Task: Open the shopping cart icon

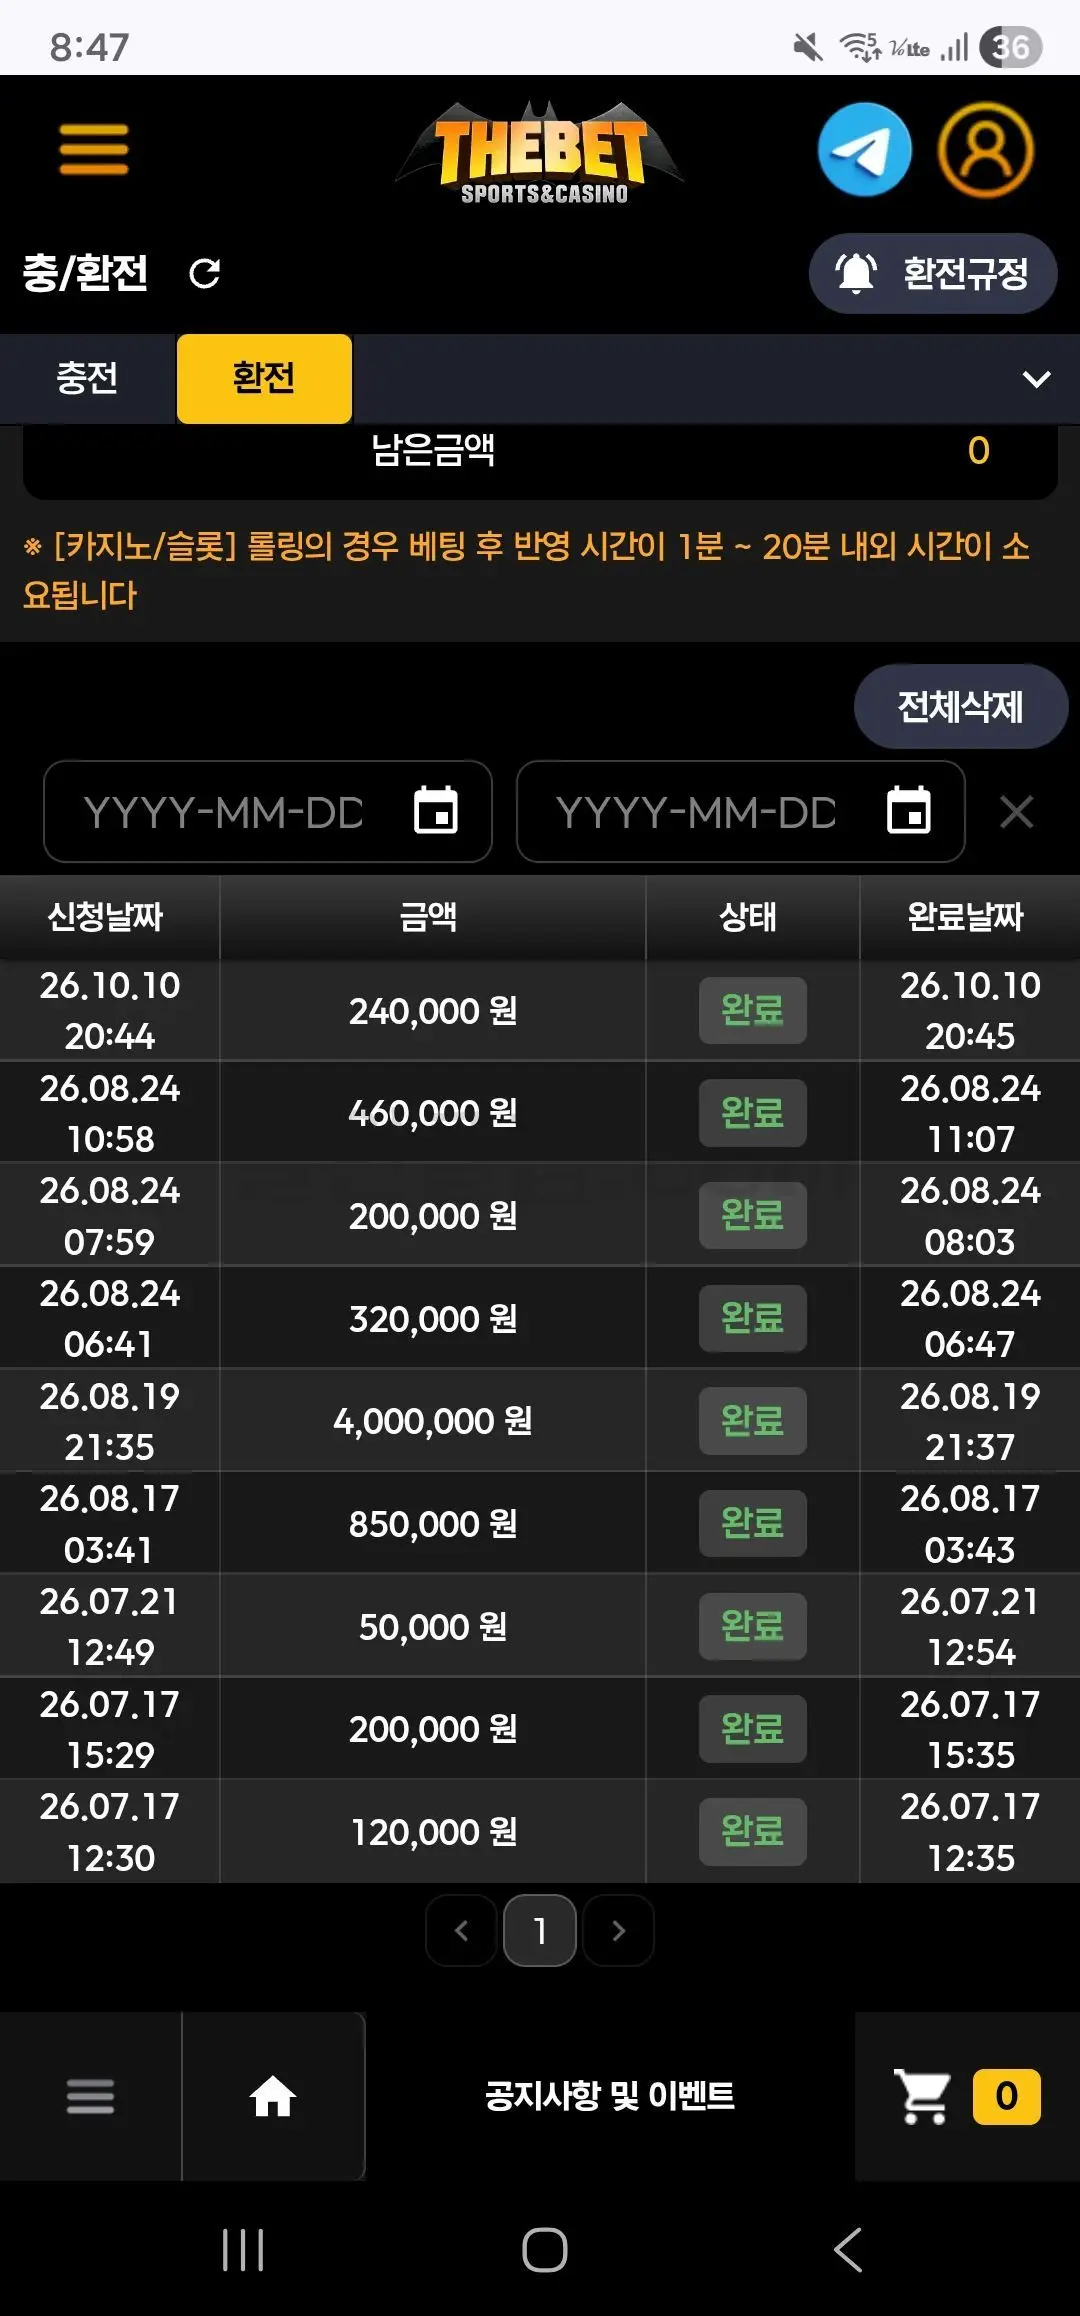Action: coord(923,2097)
